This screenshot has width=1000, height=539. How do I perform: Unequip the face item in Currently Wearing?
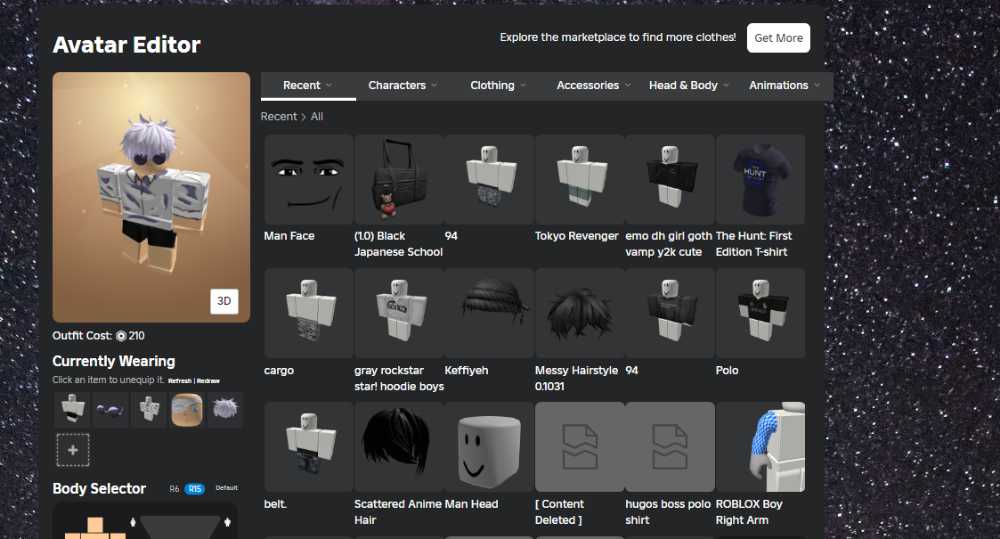[x=187, y=410]
